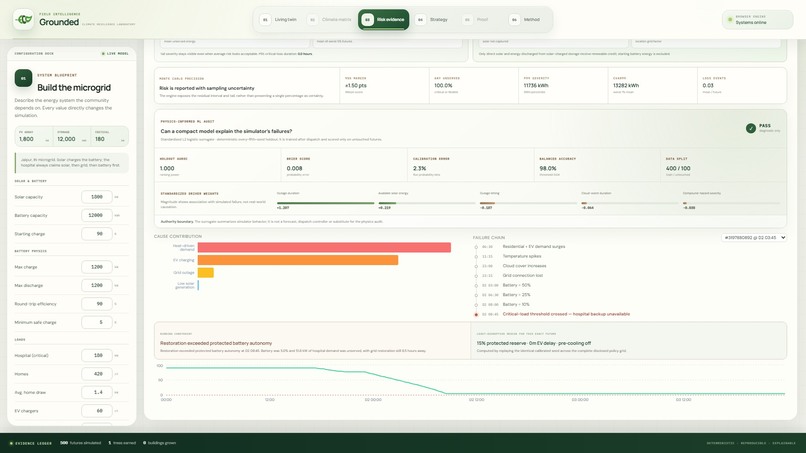This screenshot has width=806, height=453.
Task: Click the Grid outage yellow bar
Action: tap(206, 273)
